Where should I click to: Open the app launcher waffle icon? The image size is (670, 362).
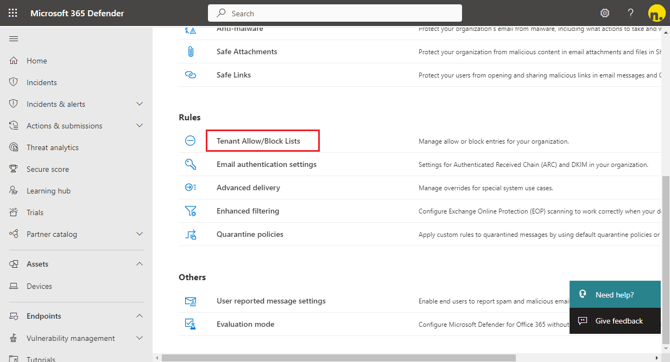pyautogui.click(x=13, y=13)
